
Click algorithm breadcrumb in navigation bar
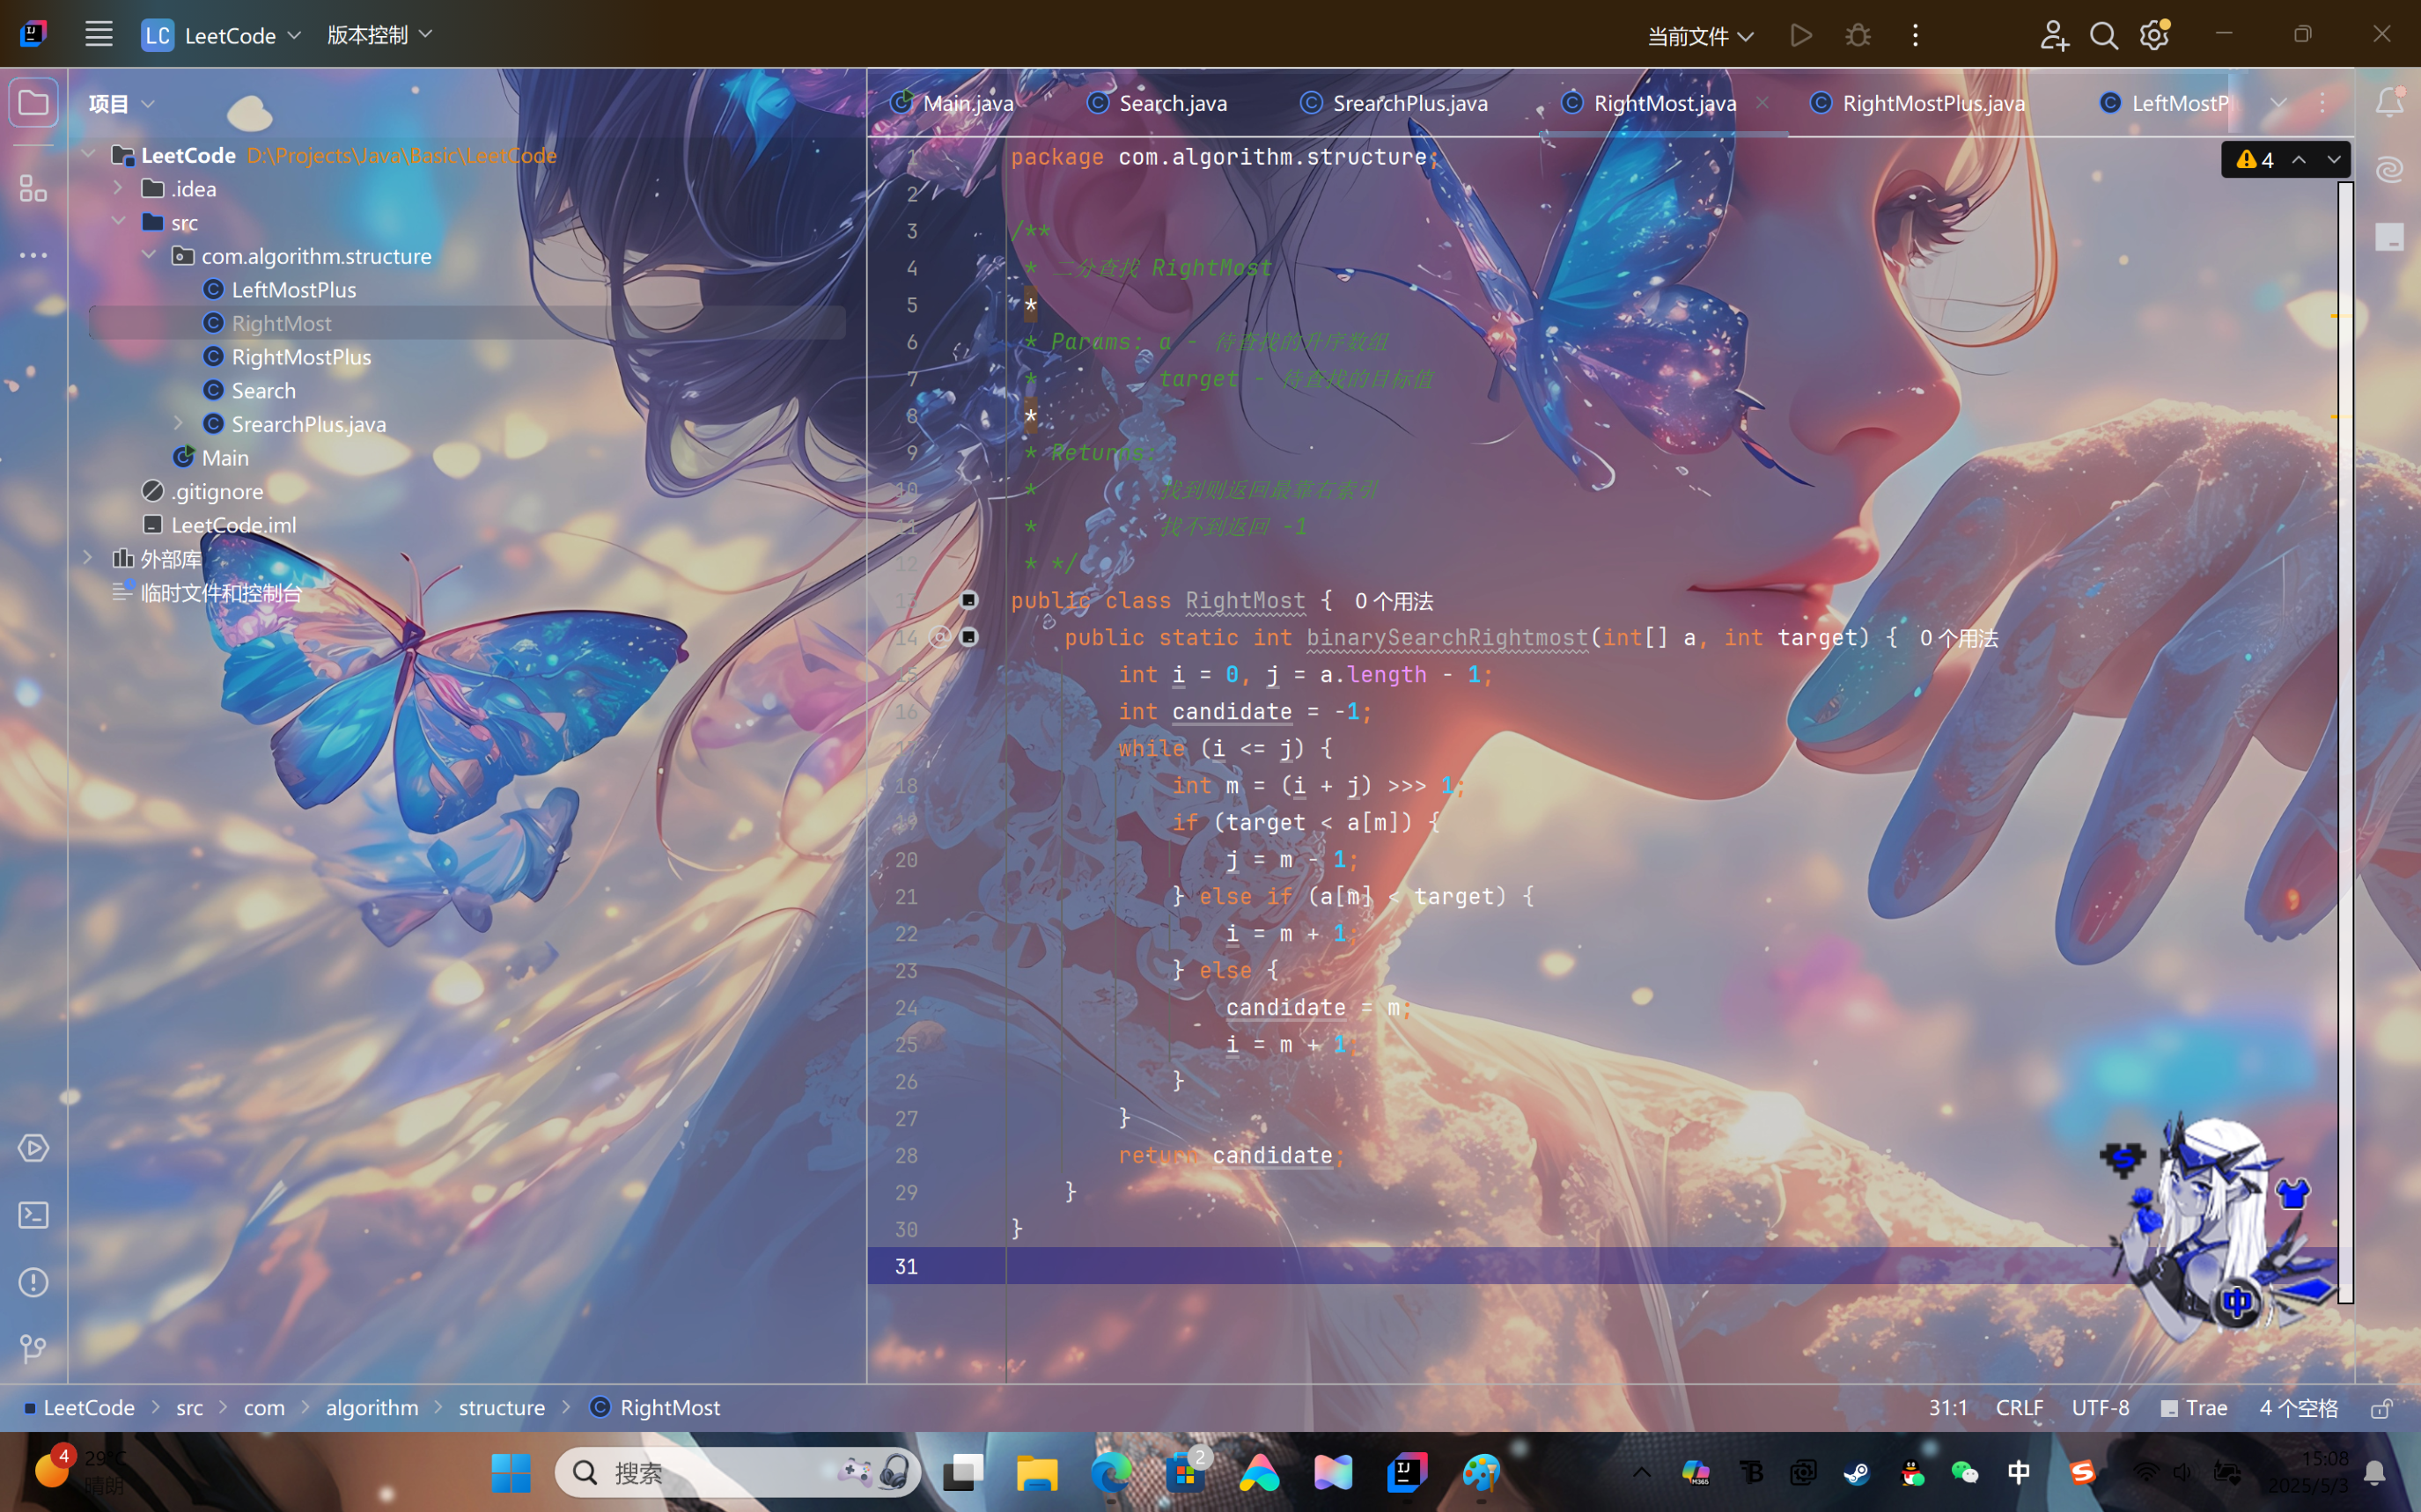[x=372, y=1408]
